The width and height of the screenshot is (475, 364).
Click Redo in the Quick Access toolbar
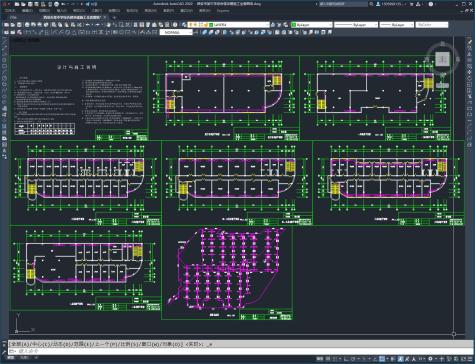[x=74, y=4]
